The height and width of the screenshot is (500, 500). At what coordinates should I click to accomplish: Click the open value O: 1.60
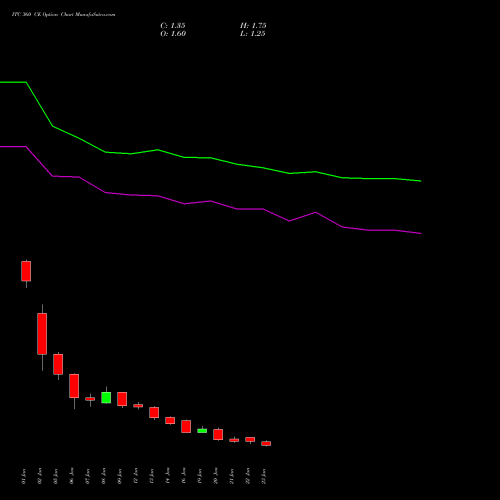click(173, 34)
